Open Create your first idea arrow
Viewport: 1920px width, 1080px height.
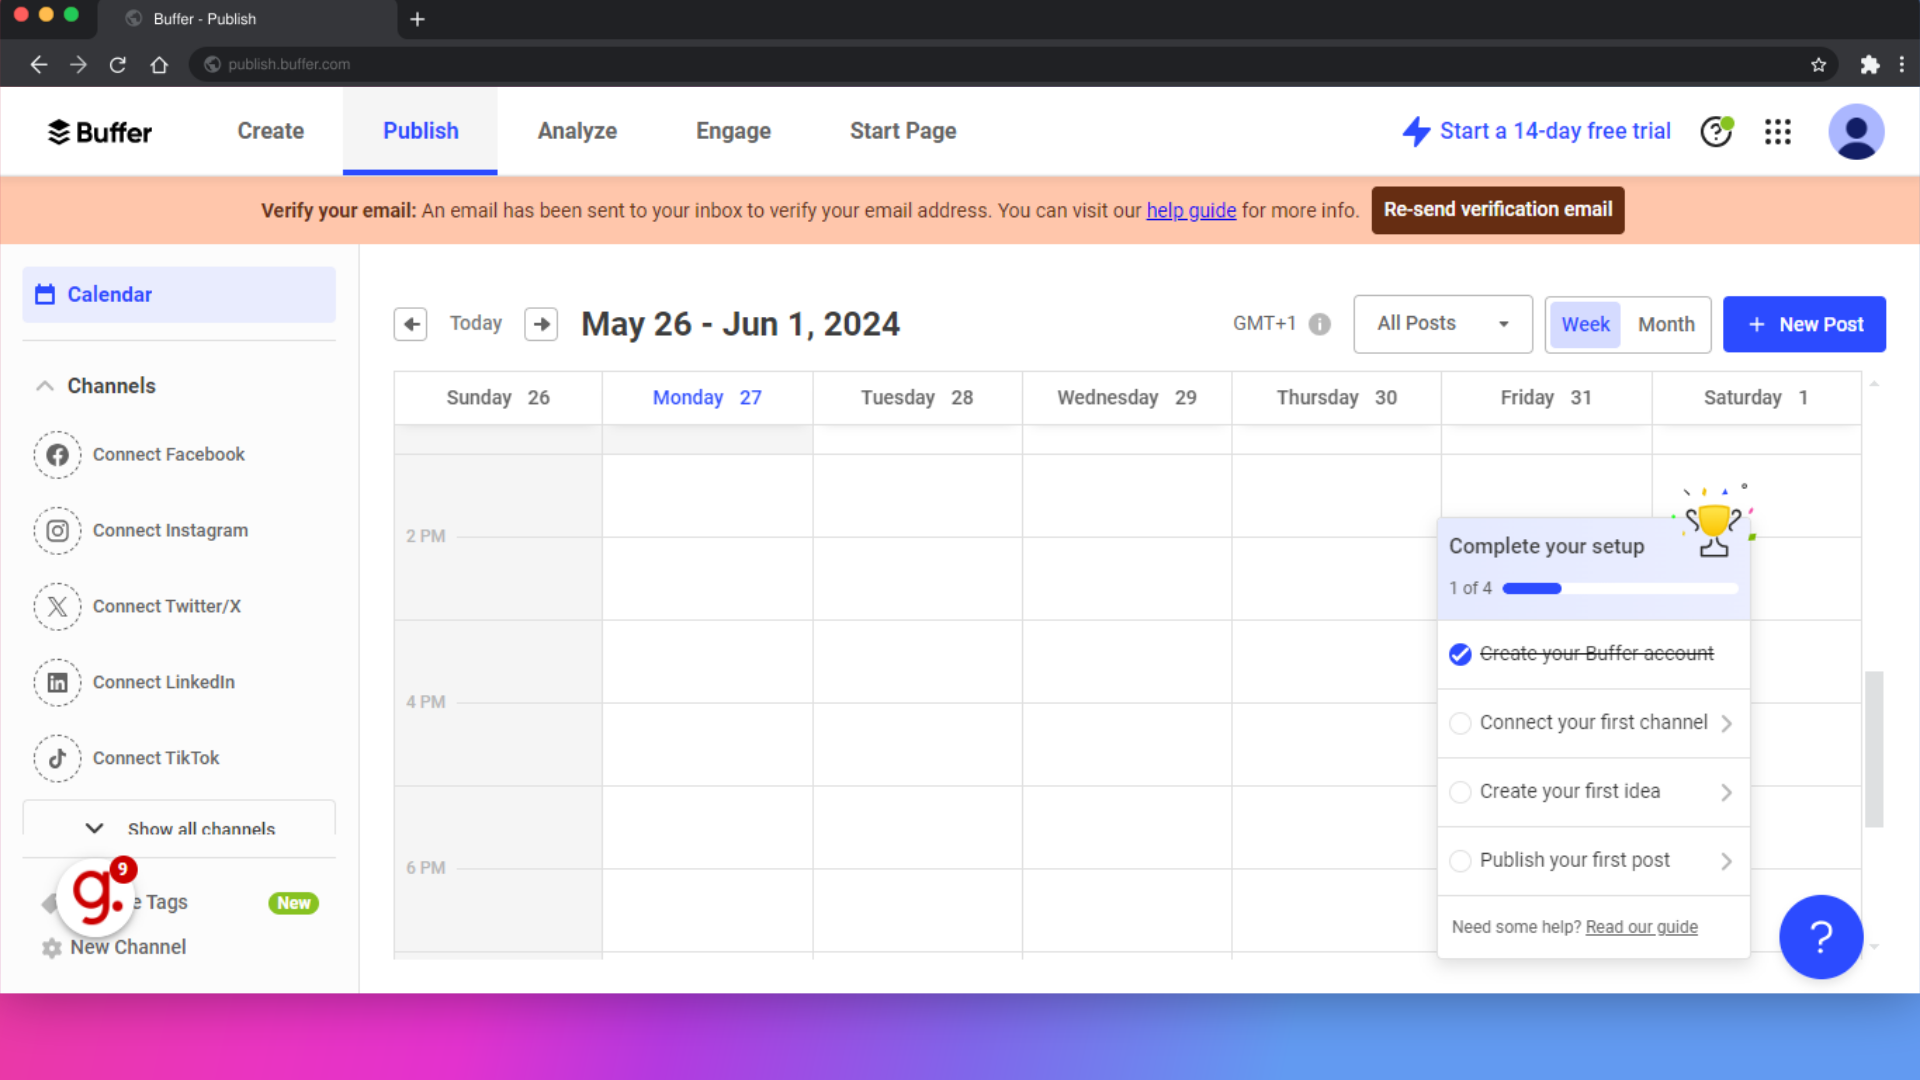(x=1726, y=792)
